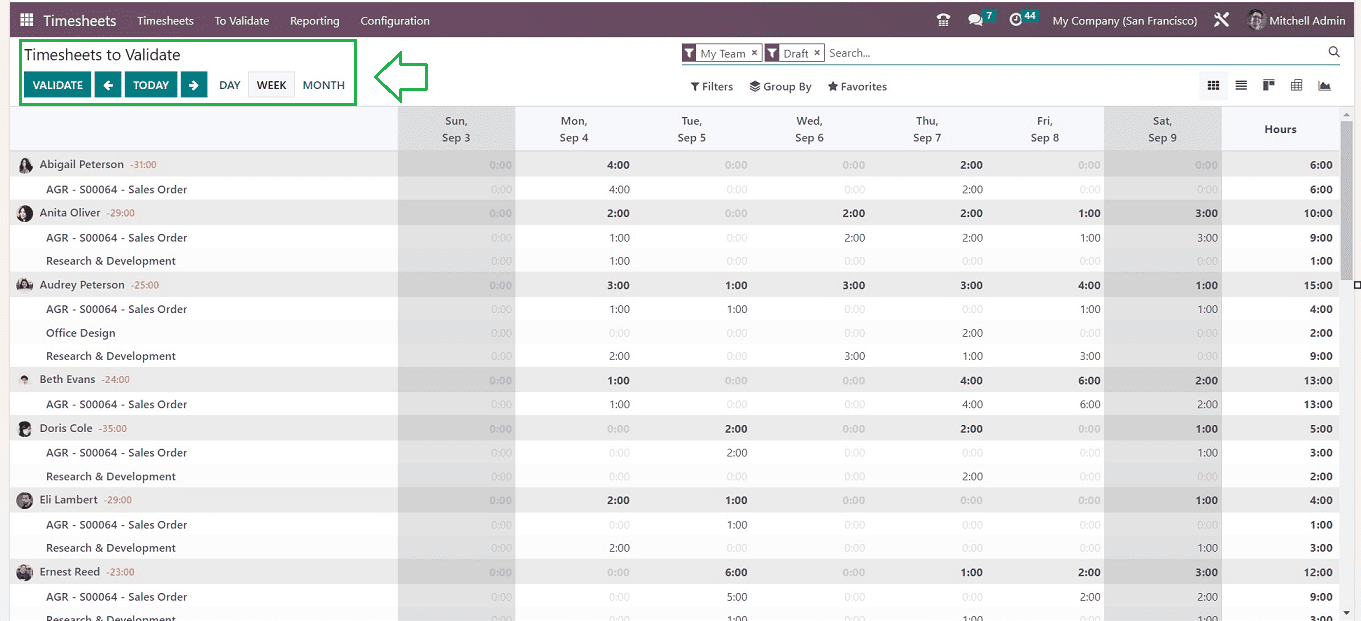
Task: Click the Validate button
Action: point(58,85)
